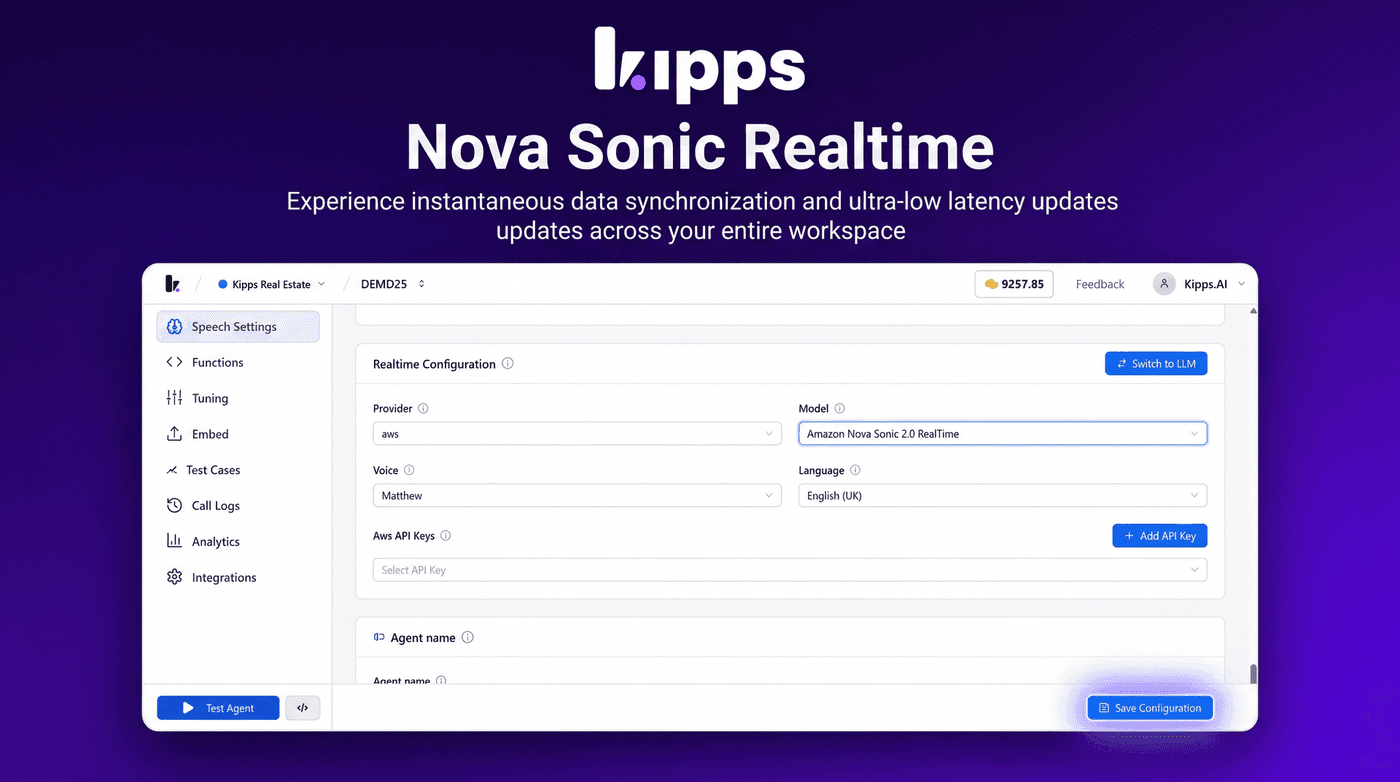Viewport: 1400px width, 782px height.
Task: Click the scrollbar up arrow
Action: click(1253, 311)
